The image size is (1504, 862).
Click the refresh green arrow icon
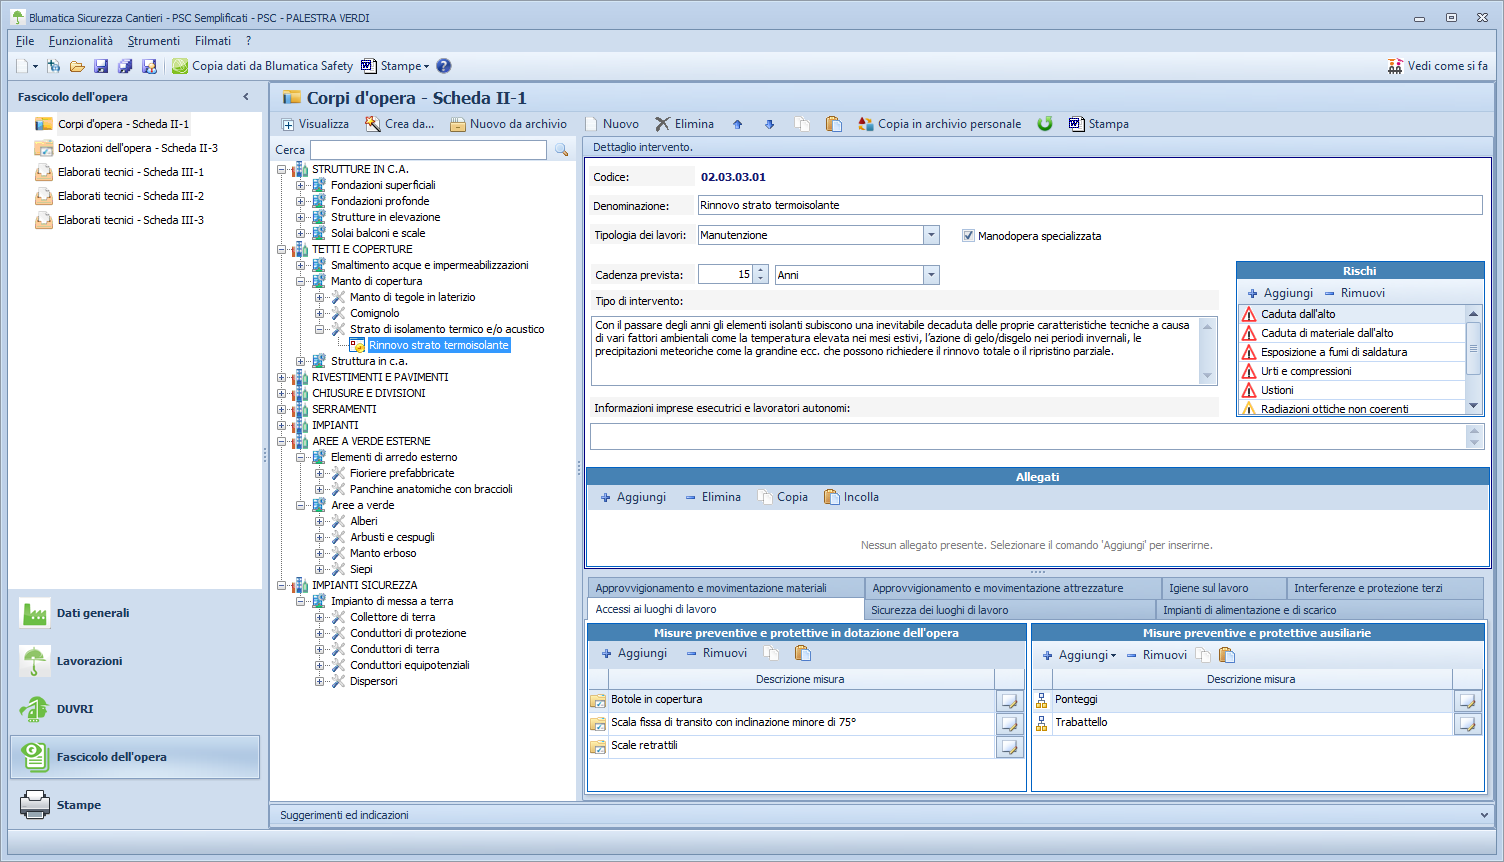click(x=1045, y=124)
